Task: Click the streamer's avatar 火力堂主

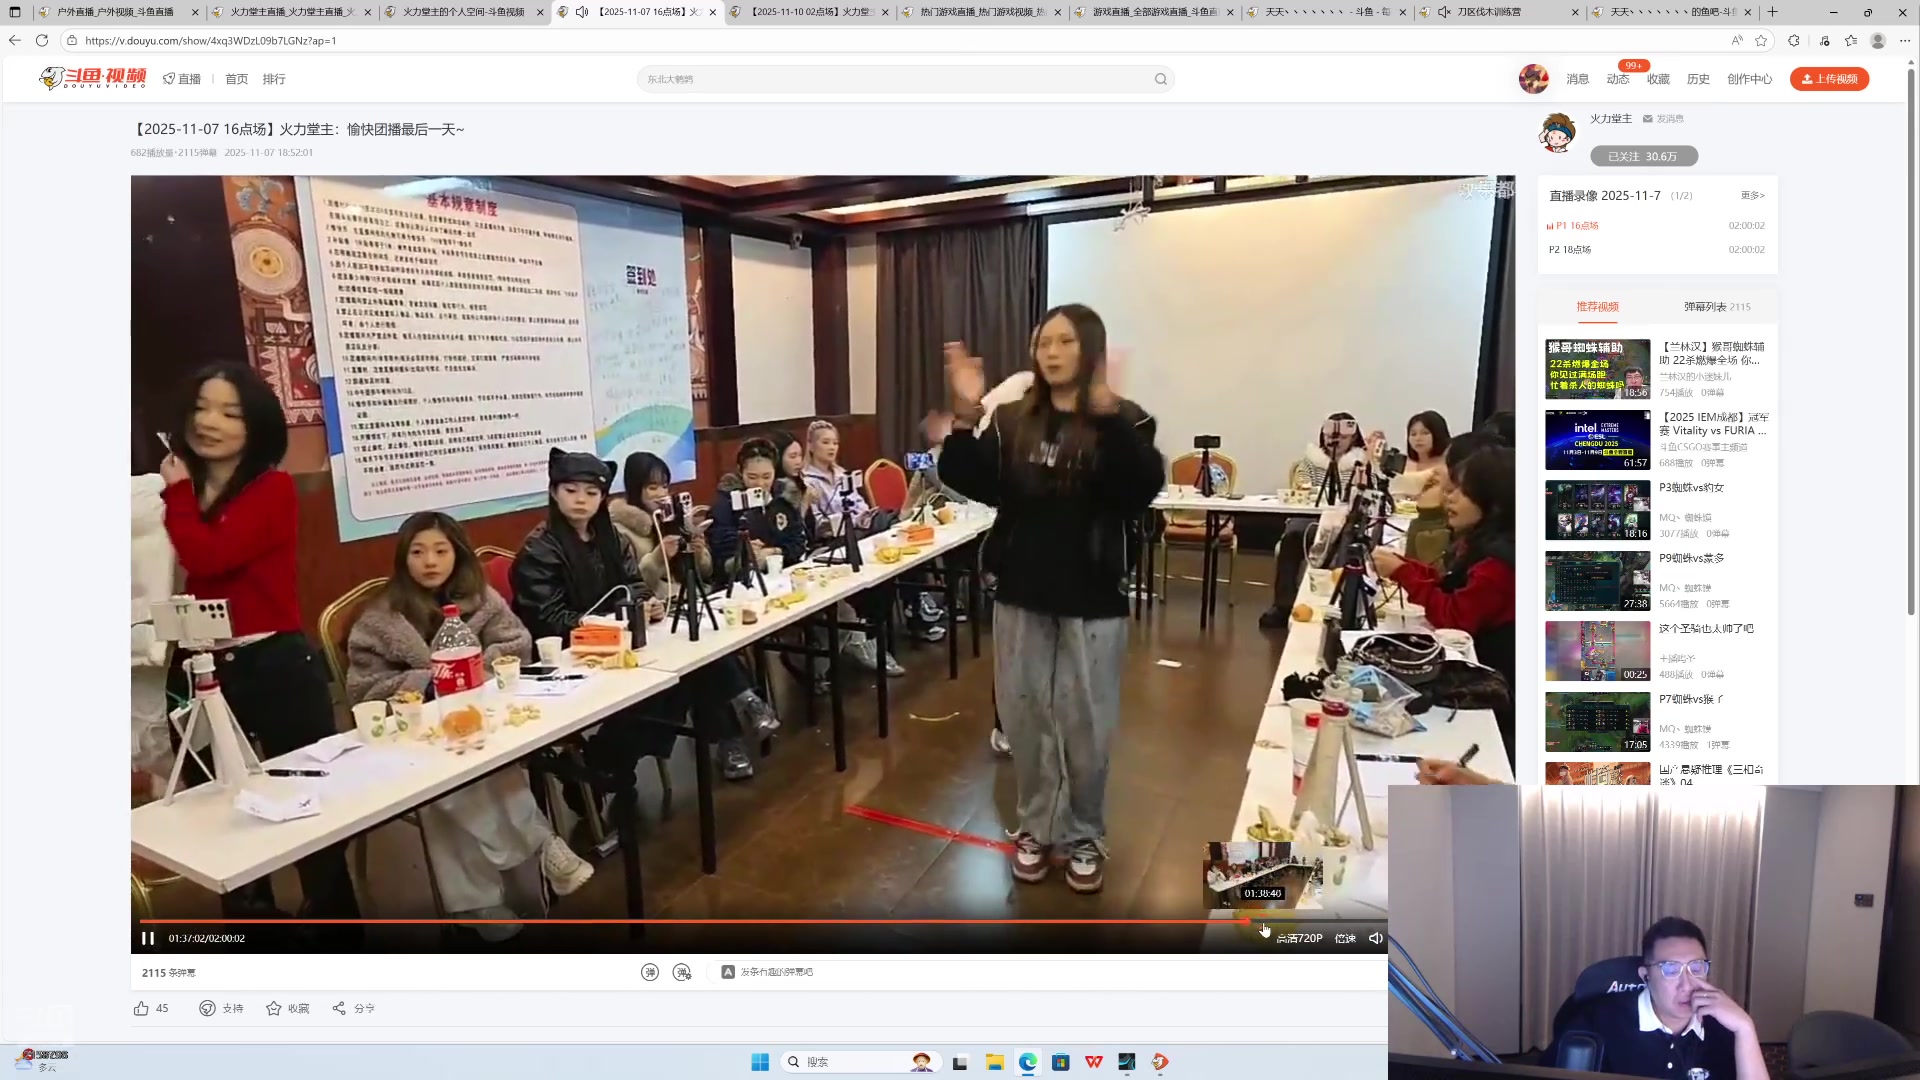Action: [1558, 132]
